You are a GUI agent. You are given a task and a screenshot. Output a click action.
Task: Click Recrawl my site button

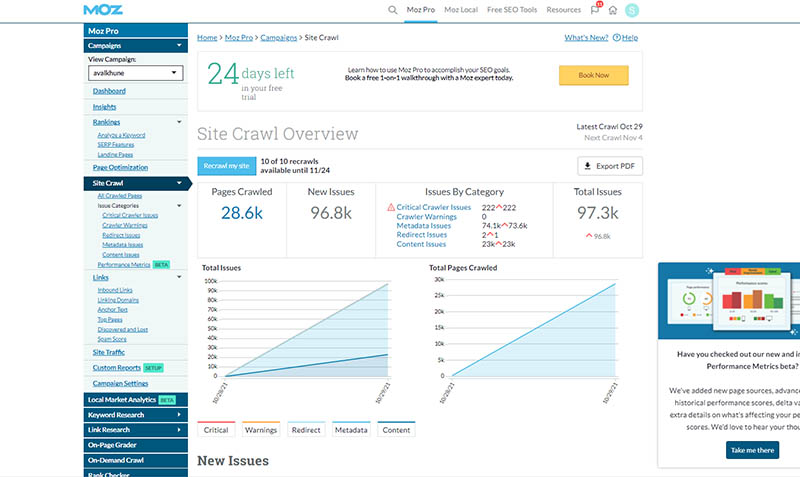tap(227, 166)
